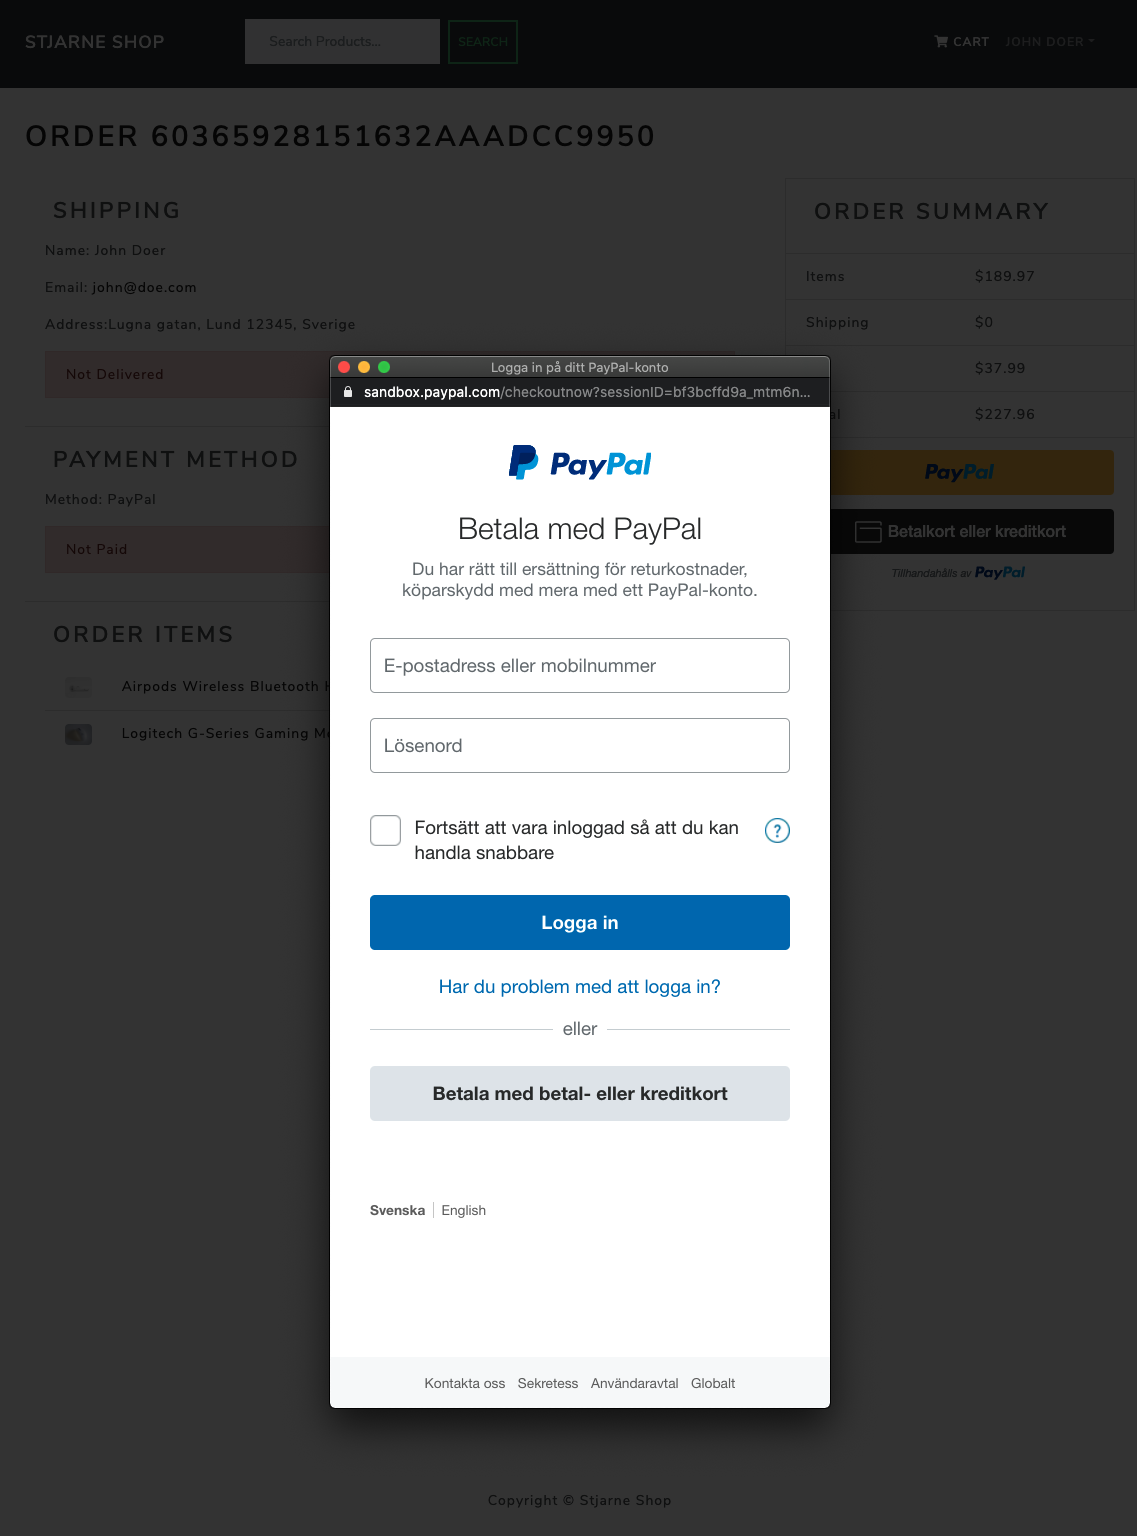Open the Sekretess footer link
This screenshot has height=1536, width=1137.
pyautogui.click(x=548, y=1383)
